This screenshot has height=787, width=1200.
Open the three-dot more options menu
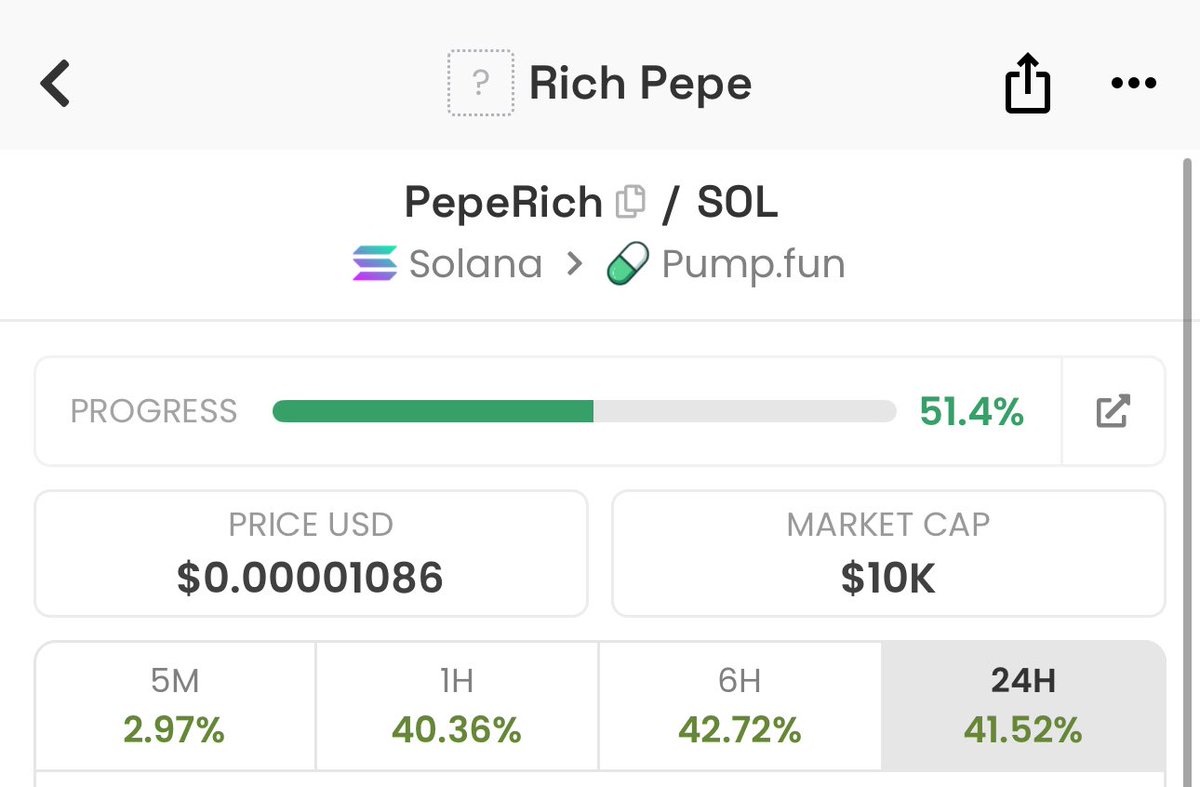[1133, 84]
